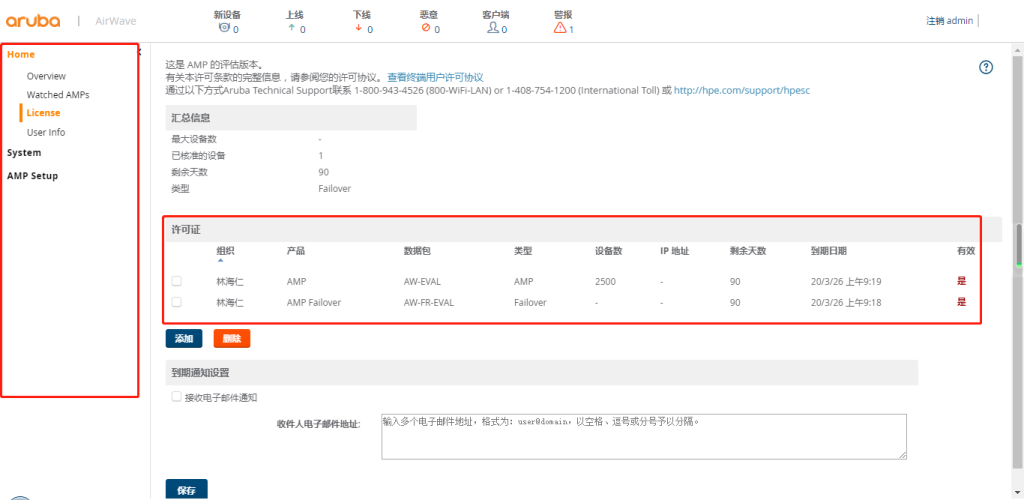Tick the checkbox for the AMP Failover row

(x=176, y=302)
